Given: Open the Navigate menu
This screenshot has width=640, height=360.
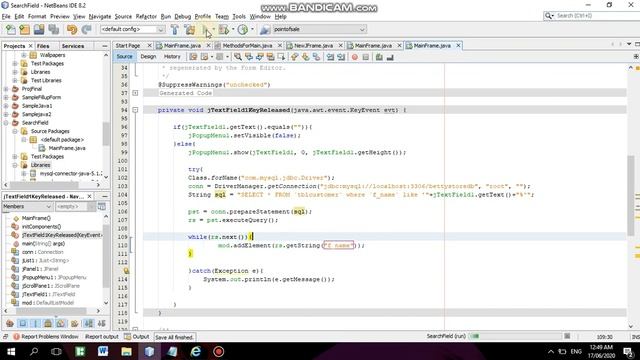Looking at the screenshot, I should (x=100, y=16).
